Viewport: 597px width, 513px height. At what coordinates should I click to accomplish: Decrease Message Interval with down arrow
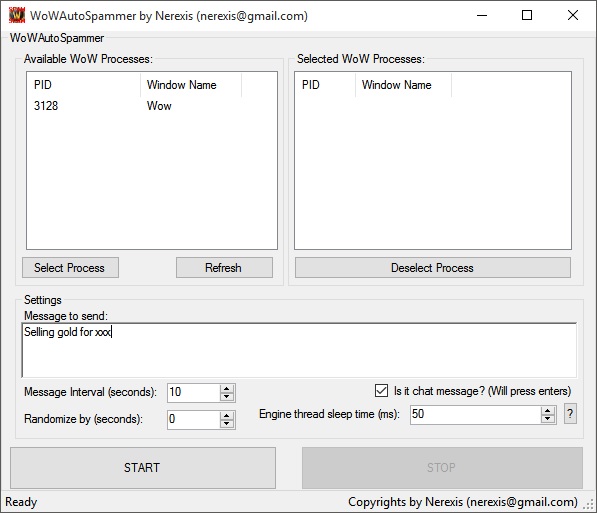[227, 397]
